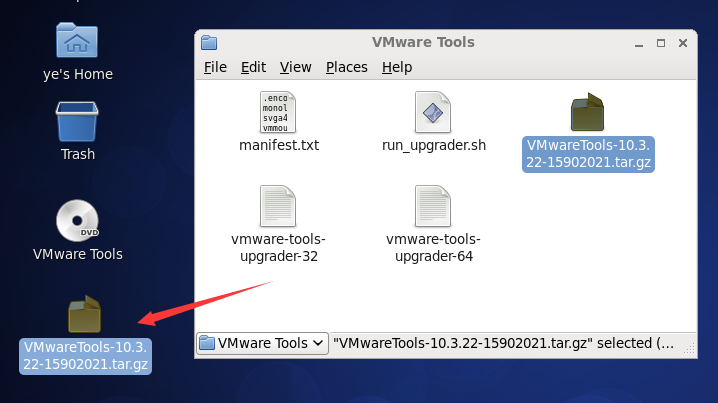Click 'vmware-tools-upgrader-64' file name label
The image size is (718, 403).
click(x=433, y=247)
